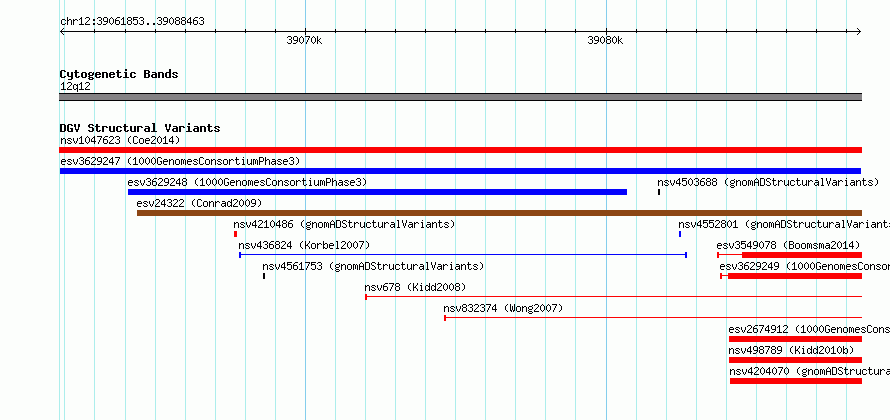This screenshot has width=890, height=420.
Task: Click the chr12:39061853..39088463 coordinate label
Action: [132, 22]
